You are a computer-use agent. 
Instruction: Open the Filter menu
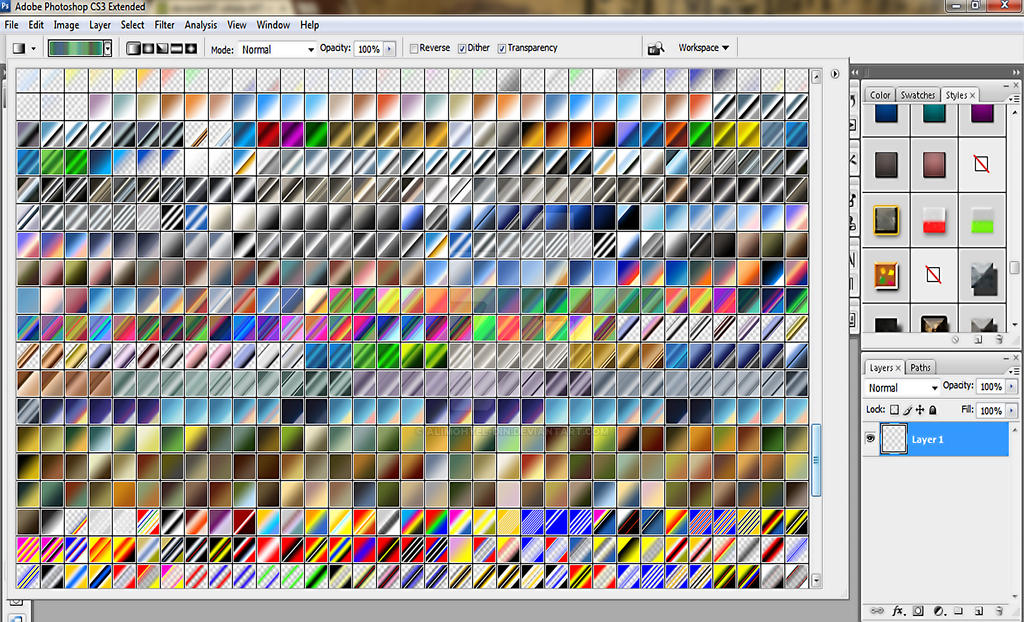(x=165, y=25)
